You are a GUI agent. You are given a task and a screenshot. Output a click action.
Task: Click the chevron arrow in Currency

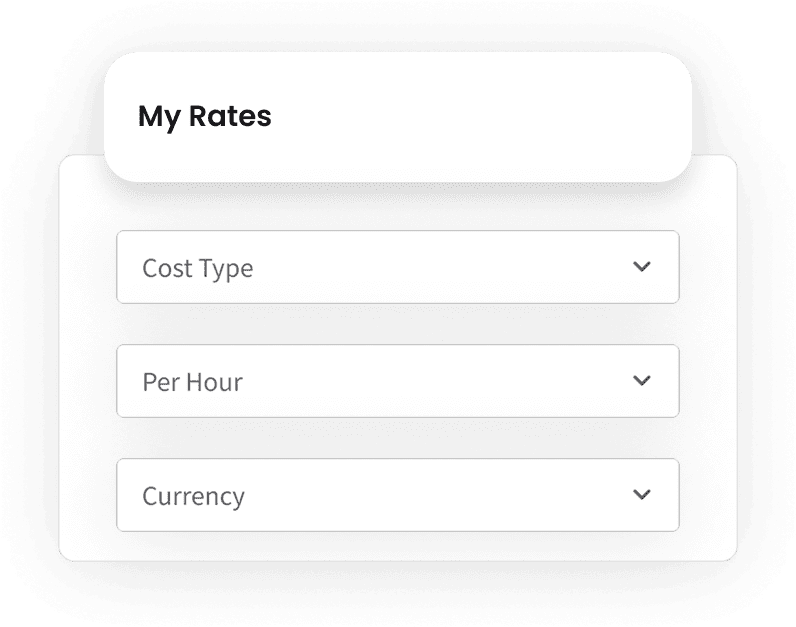(642, 495)
